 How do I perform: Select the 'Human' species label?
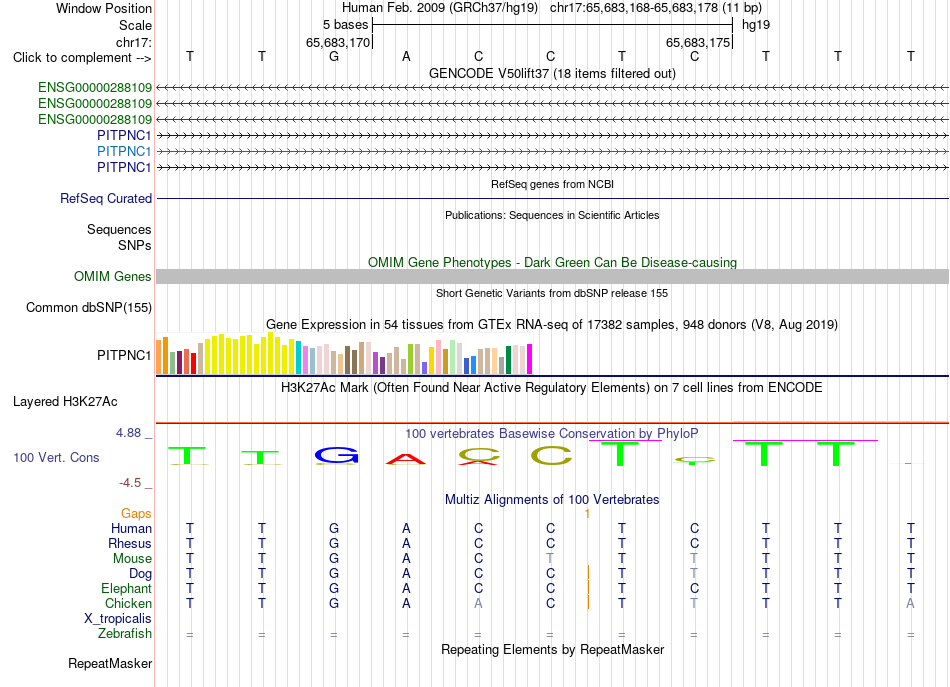click(x=131, y=529)
